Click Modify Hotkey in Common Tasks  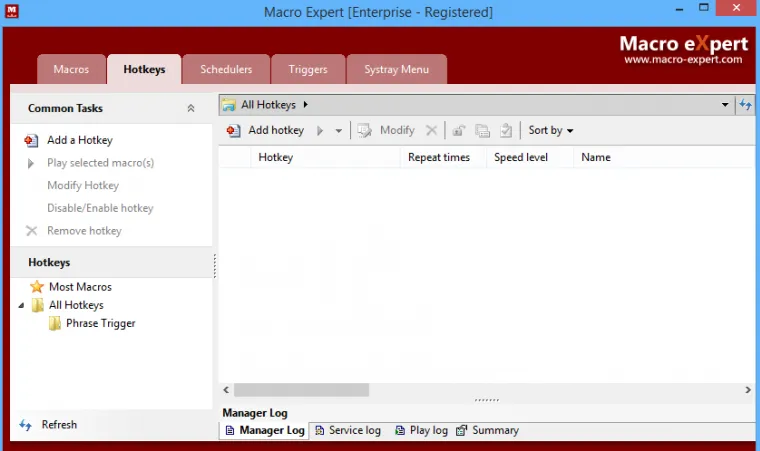click(x=83, y=185)
